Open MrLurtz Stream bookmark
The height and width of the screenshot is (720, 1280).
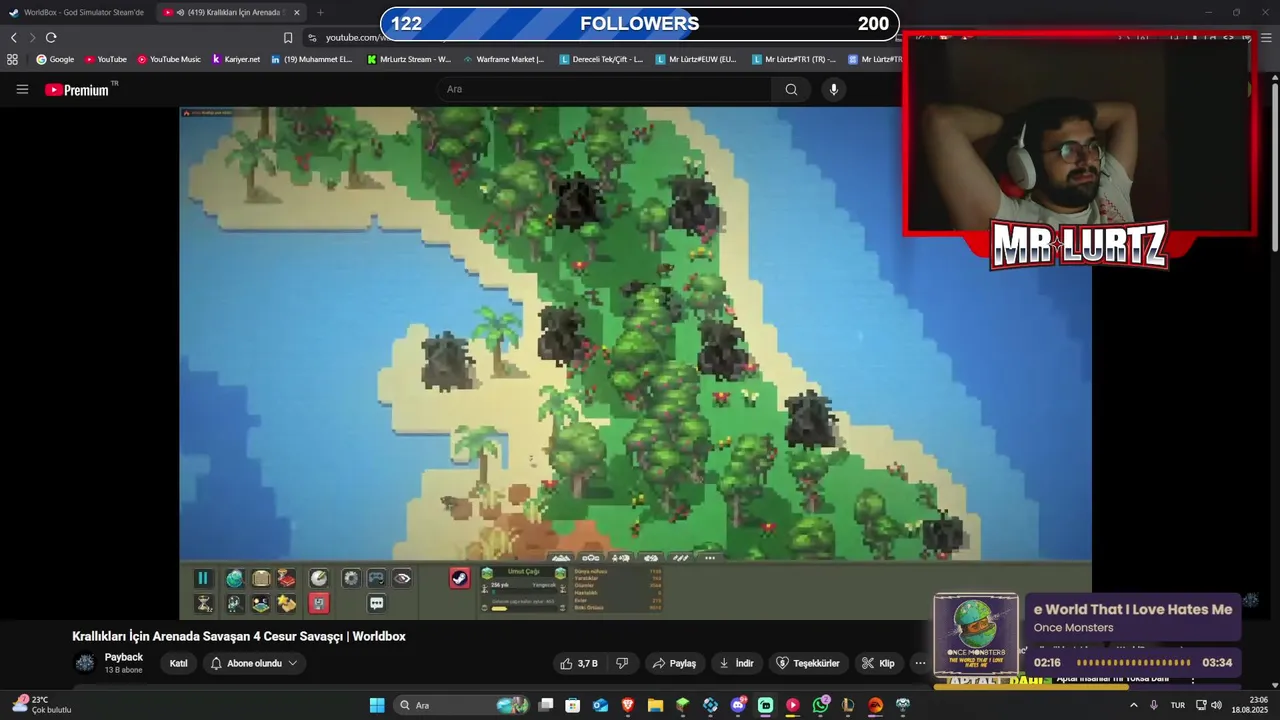click(409, 59)
